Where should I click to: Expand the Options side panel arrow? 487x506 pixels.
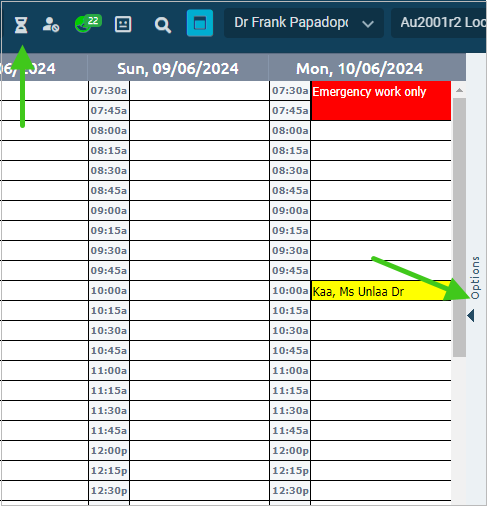(x=471, y=315)
